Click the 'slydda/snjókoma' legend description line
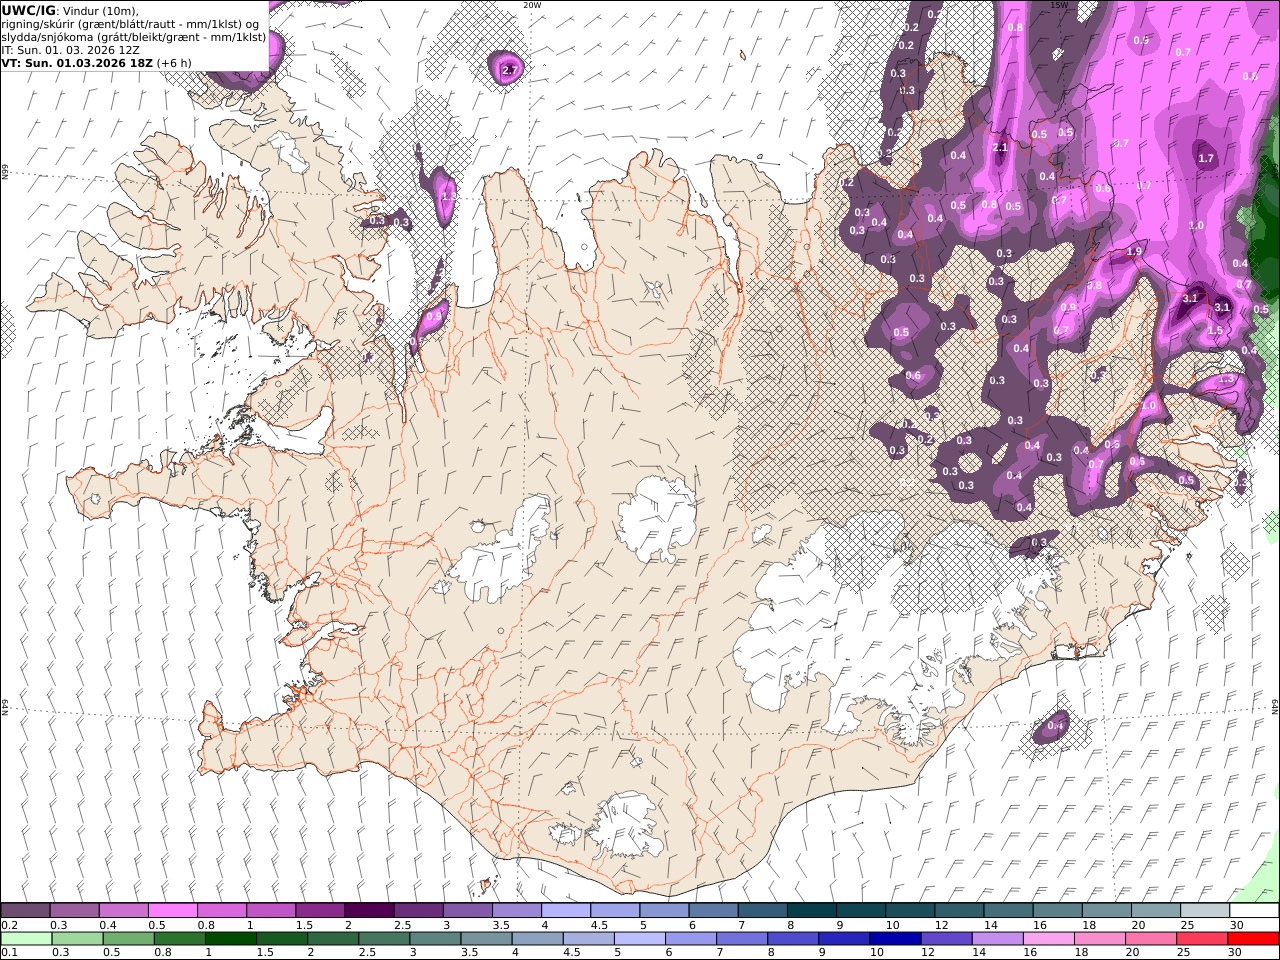The width and height of the screenshot is (1280, 960). [x=134, y=37]
